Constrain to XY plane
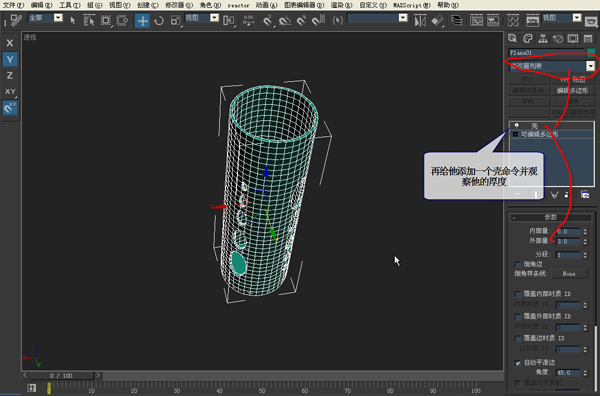The width and height of the screenshot is (600, 396). click(10, 91)
